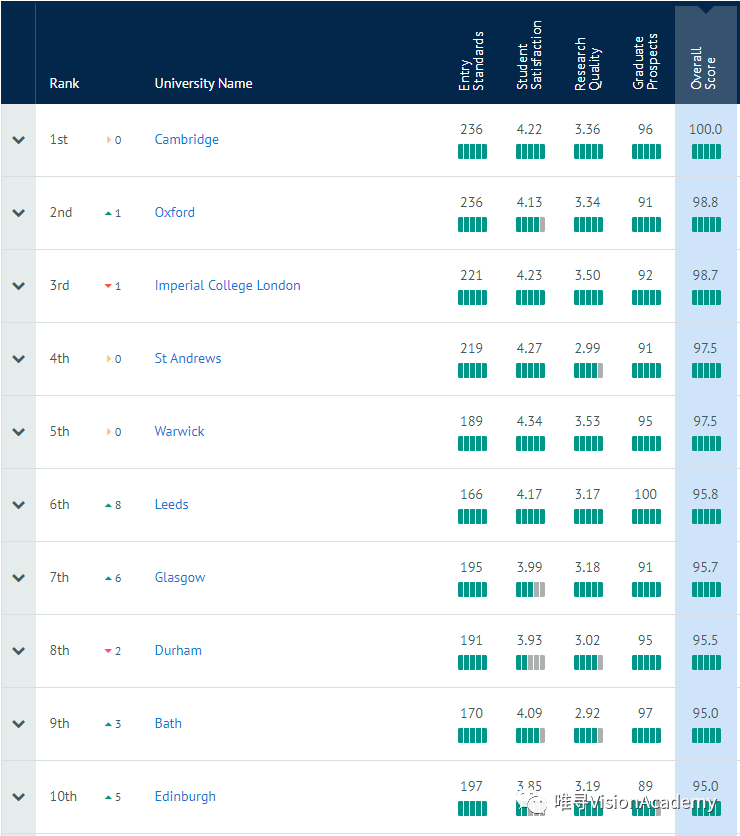Click the up-arrow icon next to Glasgow
The width and height of the screenshot is (740, 836).
coord(110,577)
